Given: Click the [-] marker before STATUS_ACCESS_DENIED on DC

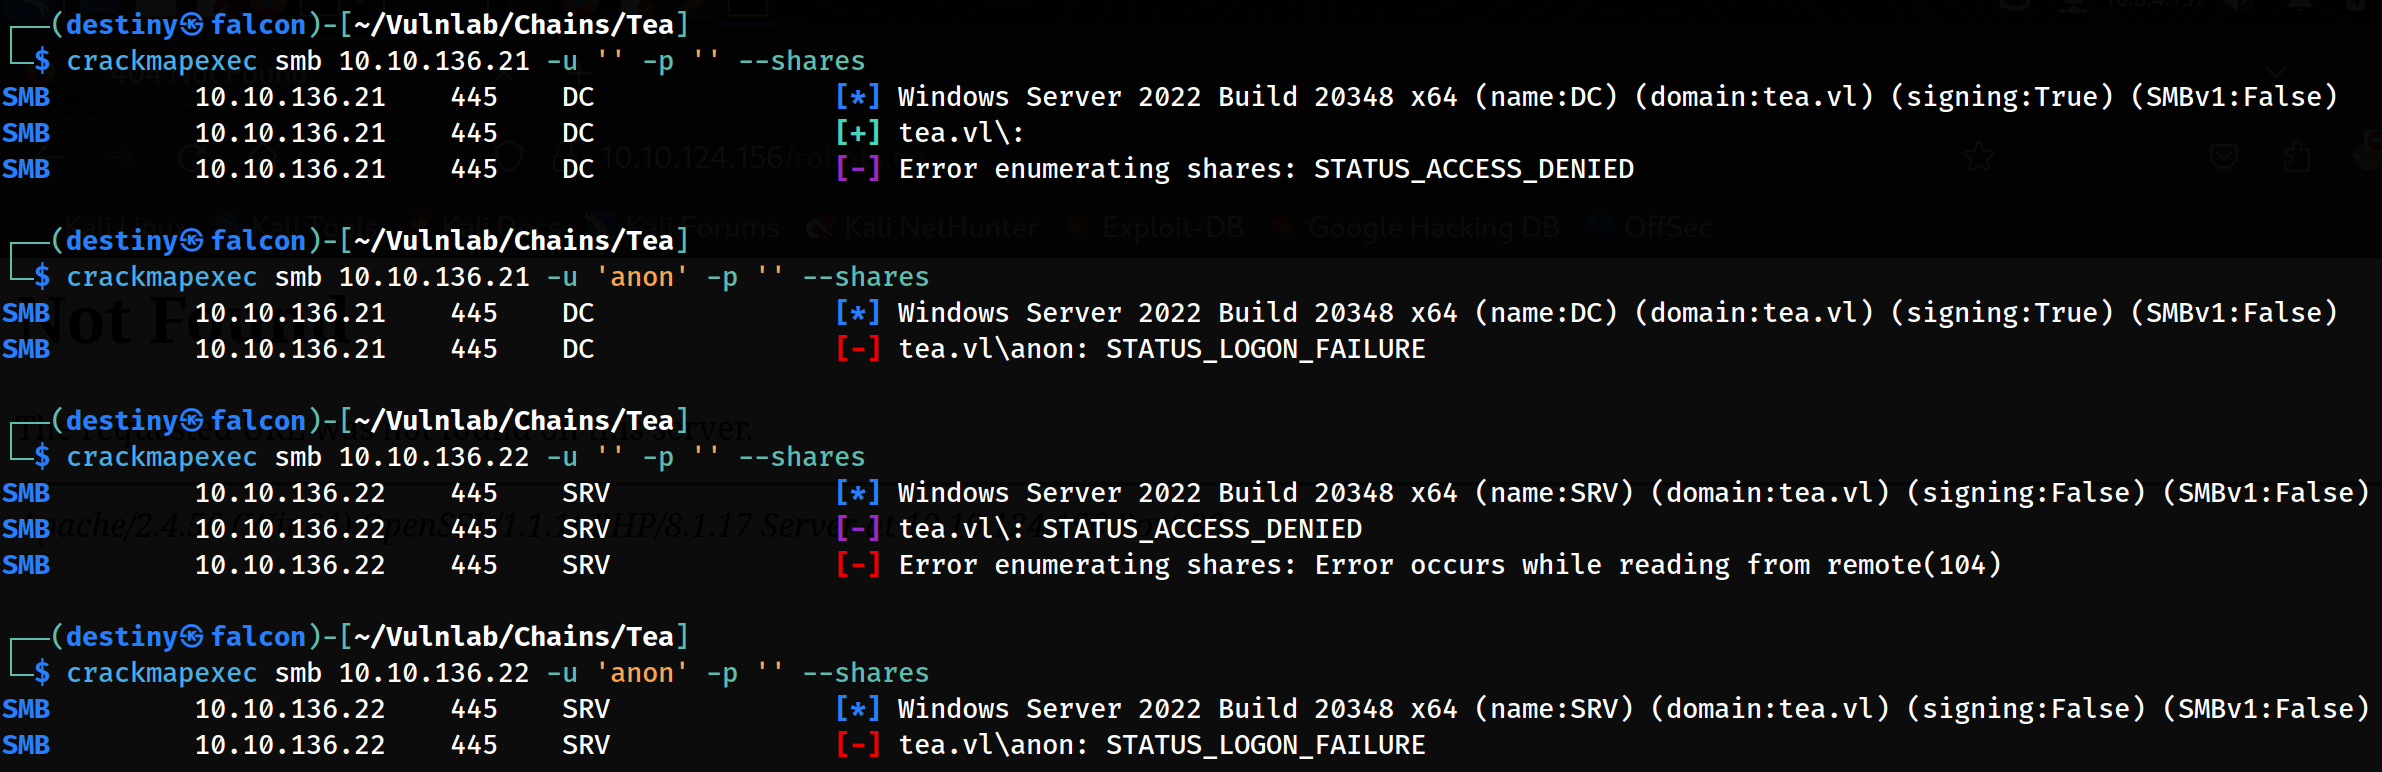Looking at the screenshot, I should coord(858,169).
